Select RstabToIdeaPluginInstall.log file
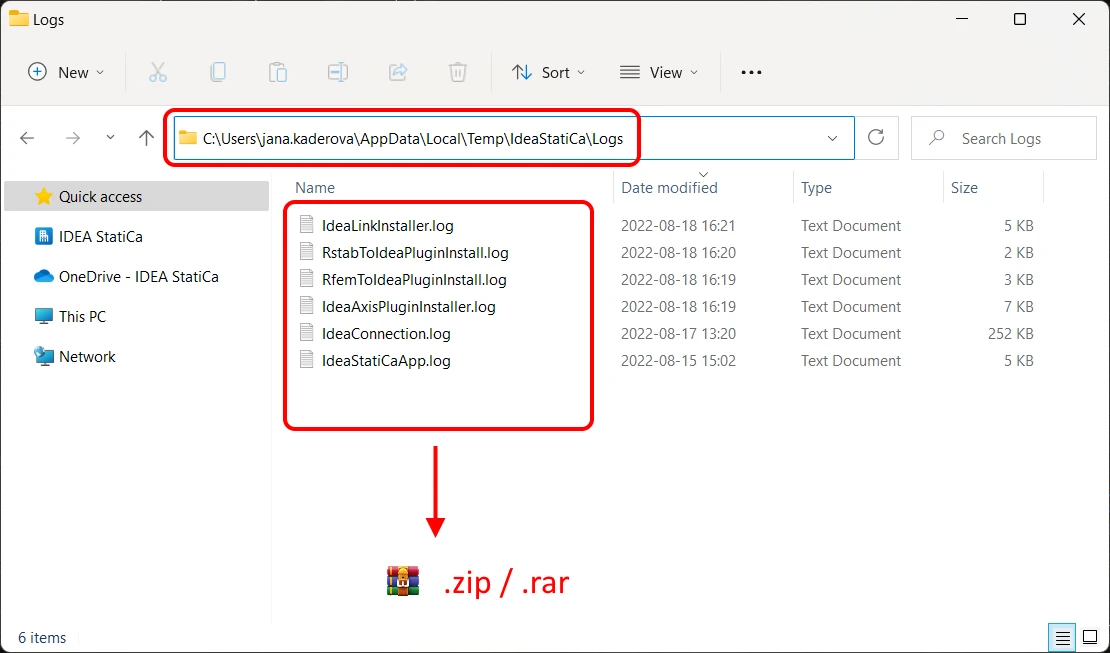The width and height of the screenshot is (1110, 653). (415, 253)
